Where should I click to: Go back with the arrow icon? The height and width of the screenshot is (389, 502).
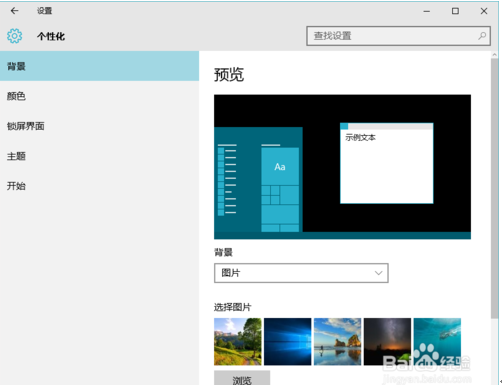(x=14, y=11)
